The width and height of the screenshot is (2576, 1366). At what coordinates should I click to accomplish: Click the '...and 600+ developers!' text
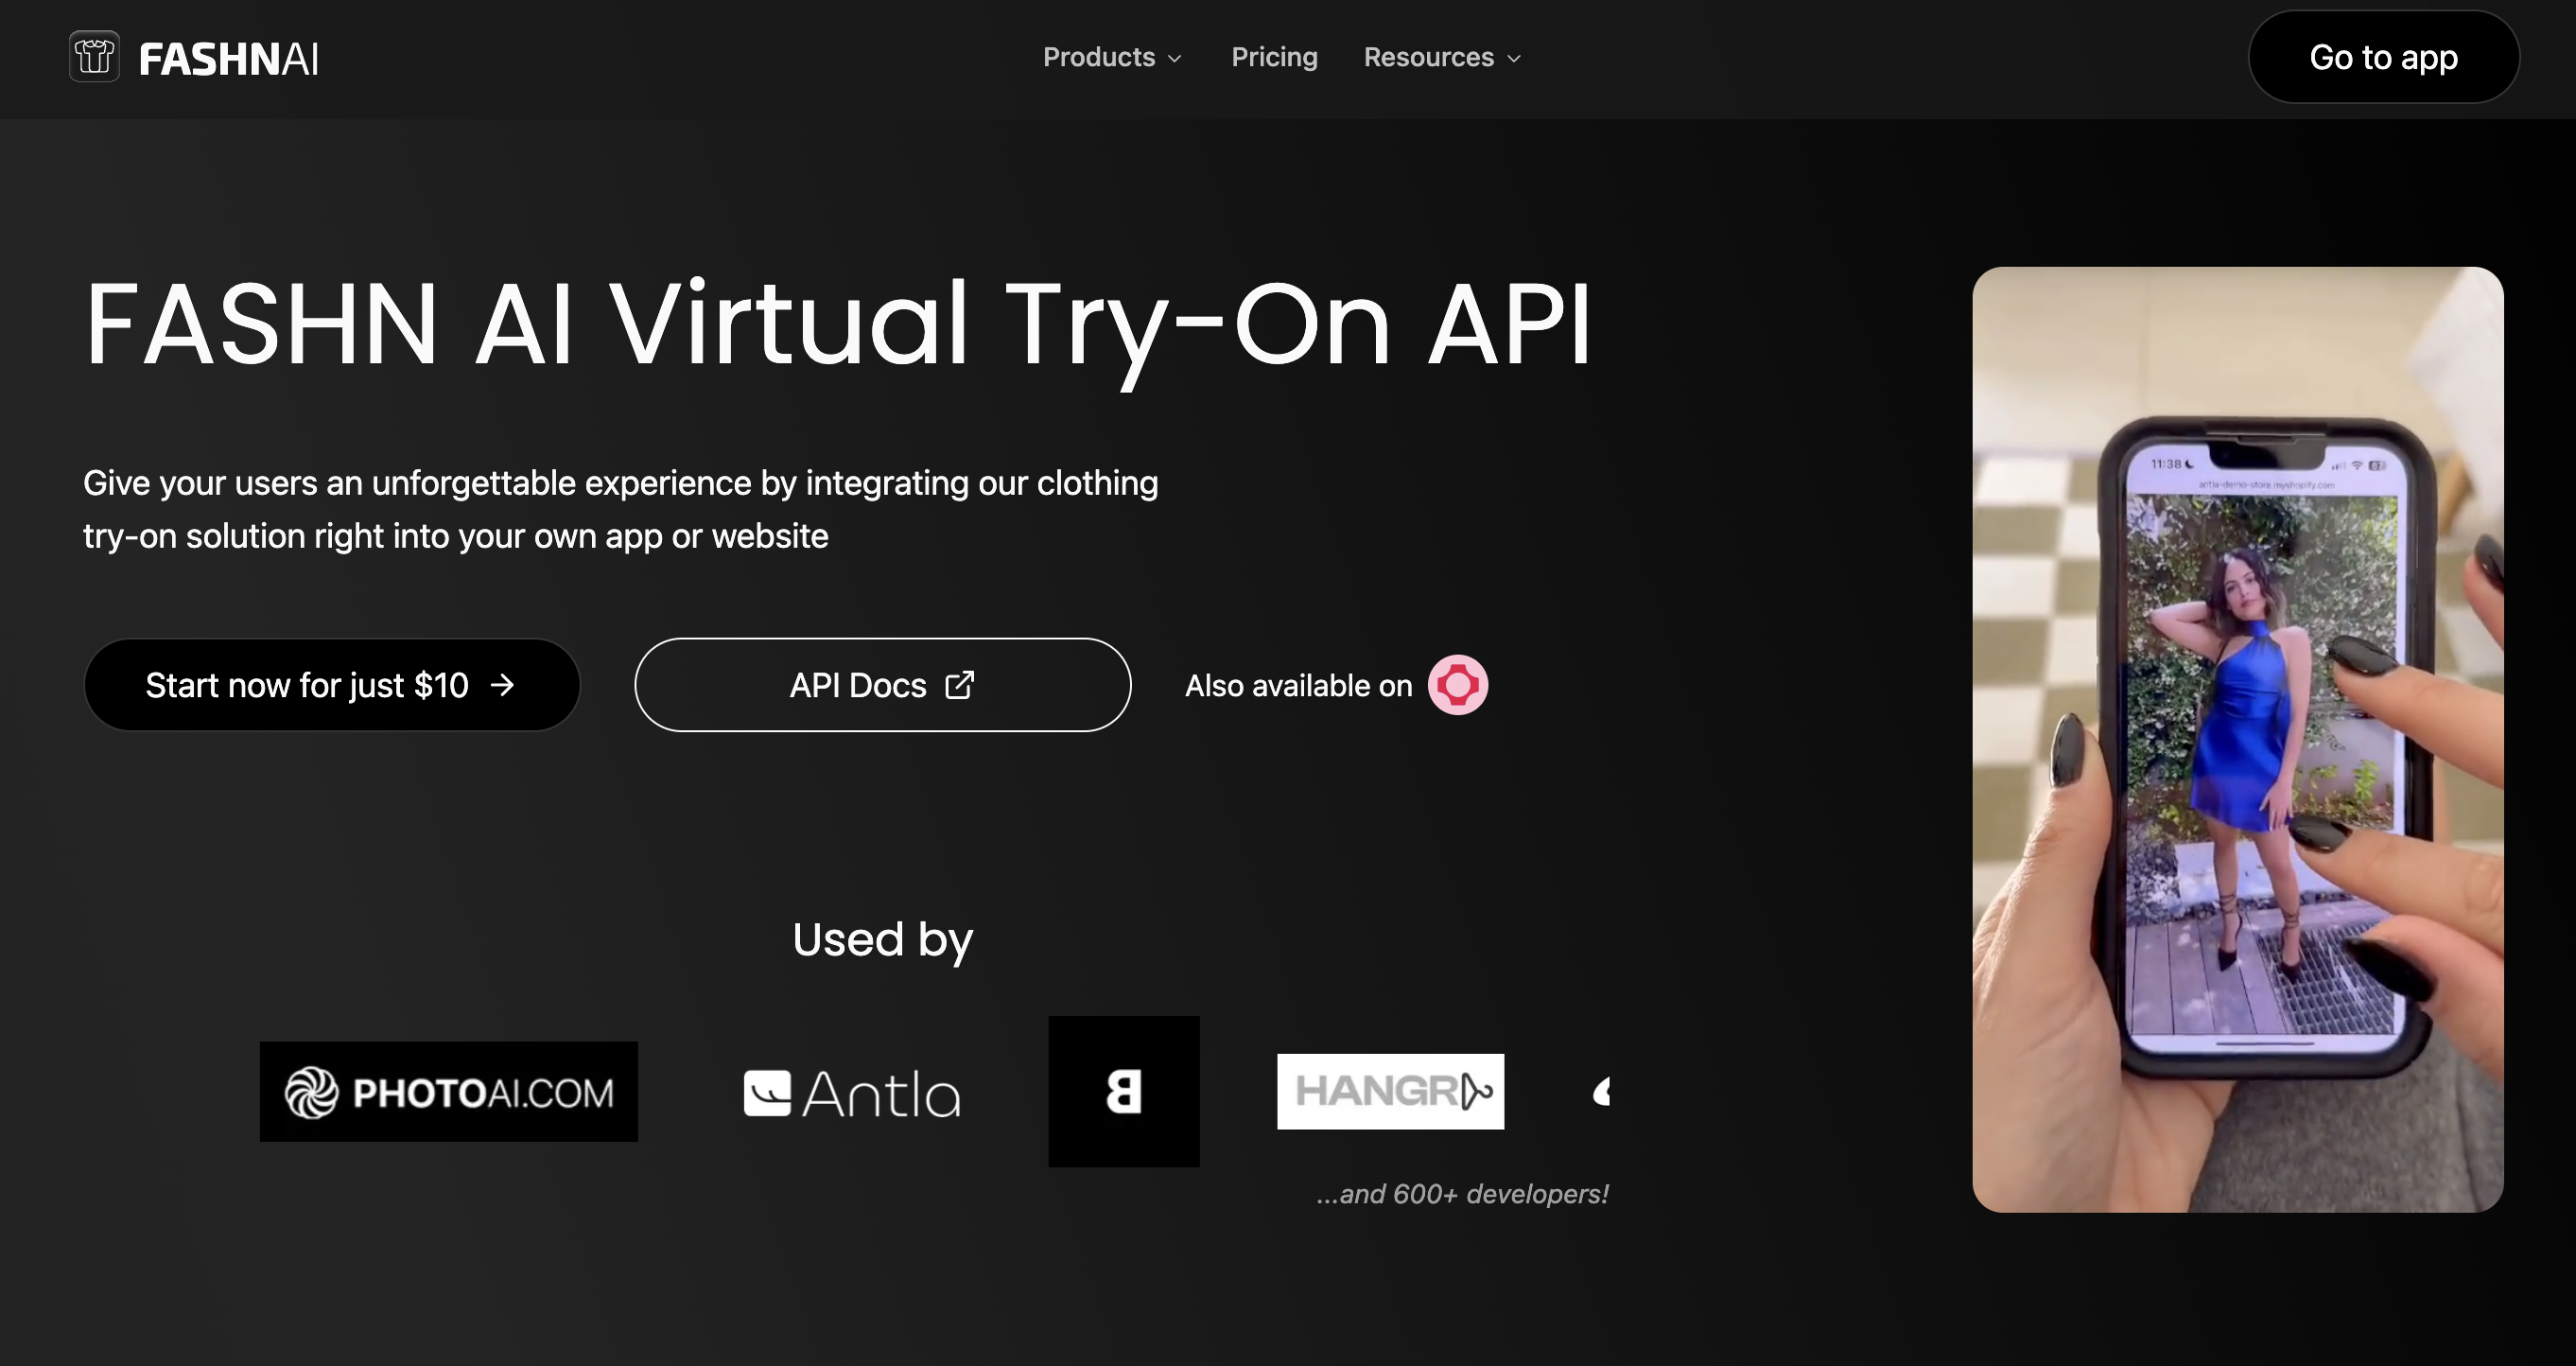[1462, 1193]
